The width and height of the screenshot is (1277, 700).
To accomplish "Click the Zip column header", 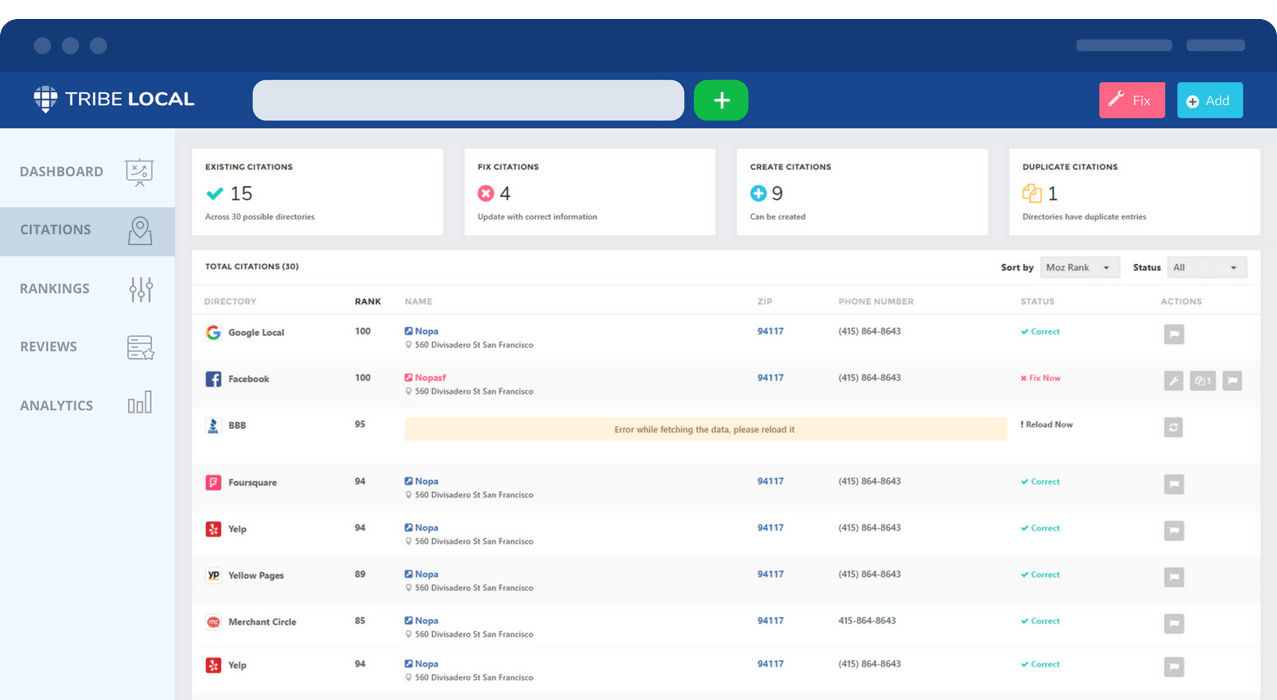I will coord(765,301).
